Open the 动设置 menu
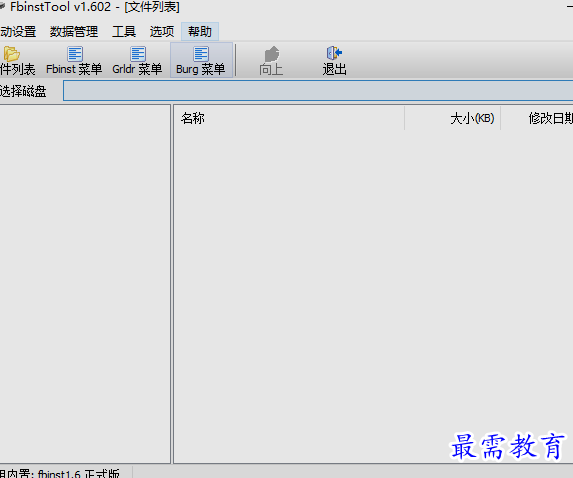573x478 pixels. click(18, 31)
